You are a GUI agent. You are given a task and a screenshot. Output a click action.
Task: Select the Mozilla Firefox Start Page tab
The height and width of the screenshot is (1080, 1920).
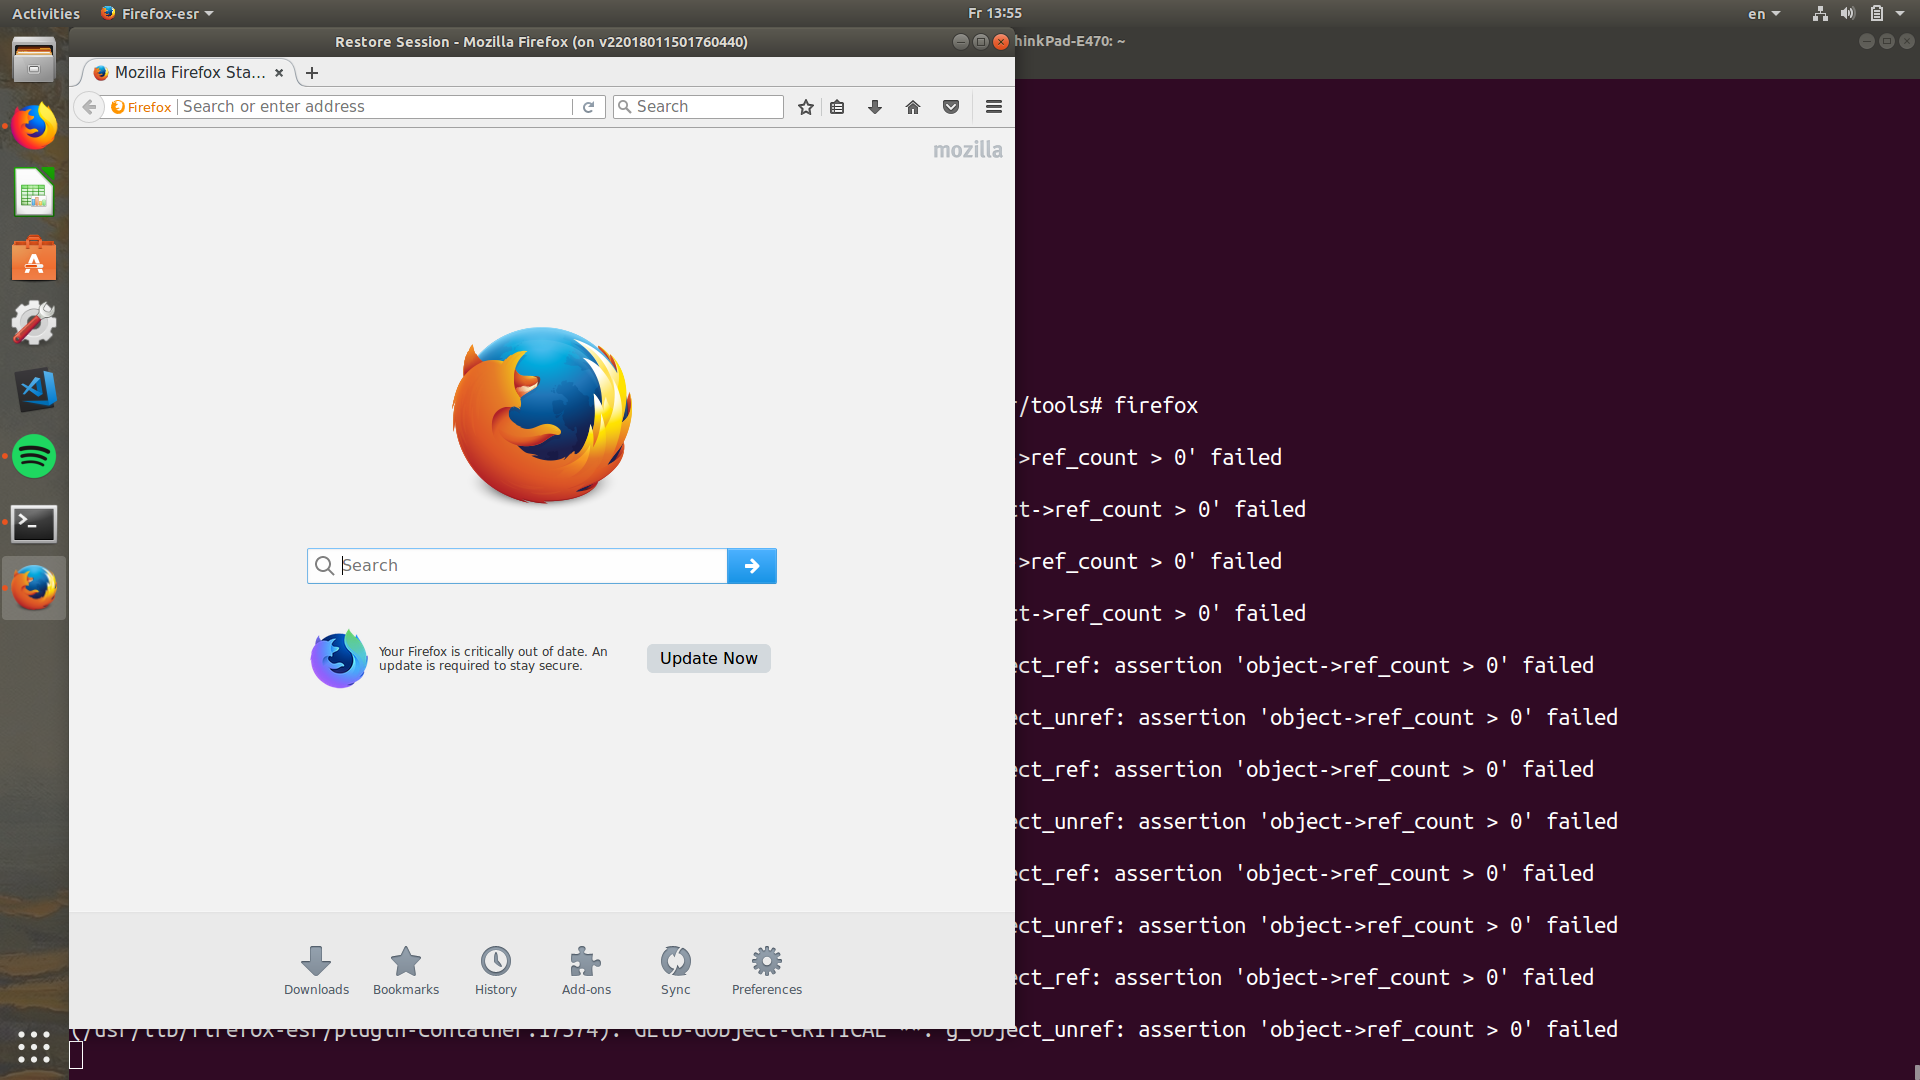(188, 73)
